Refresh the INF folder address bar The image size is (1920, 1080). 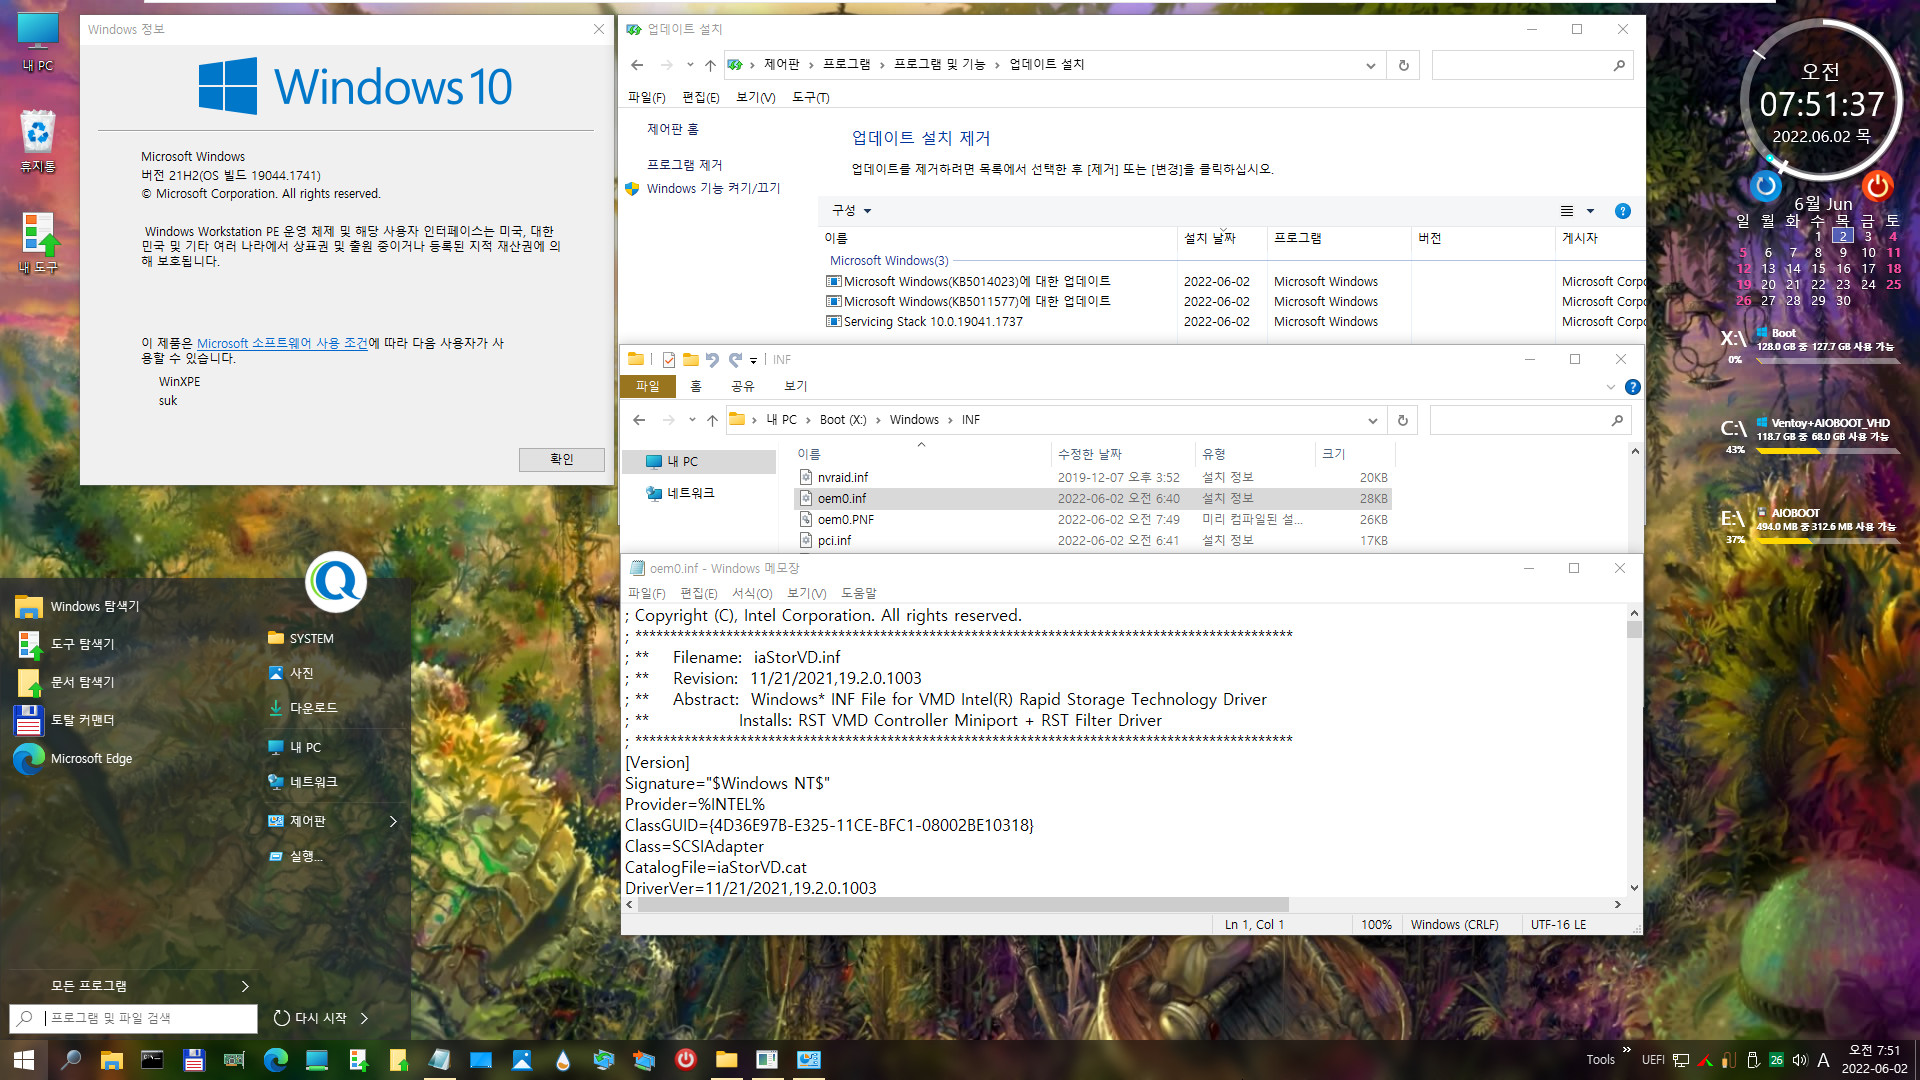click(x=1402, y=421)
